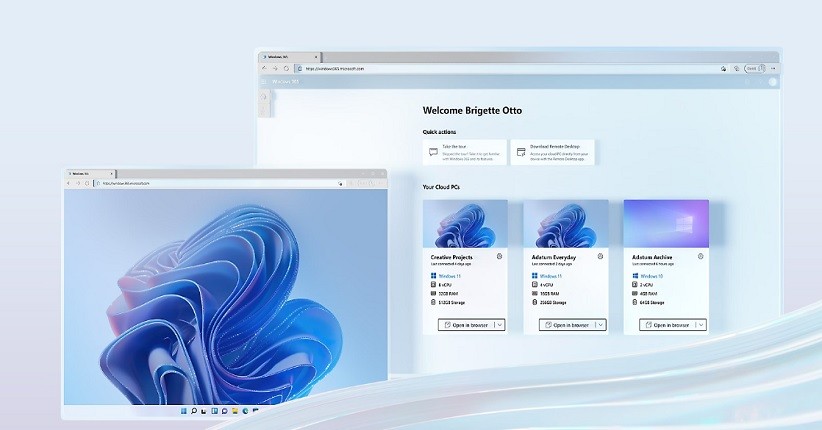Click the Take the tour chat icon
This screenshot has width=822, height=430.
click(433, 152)
